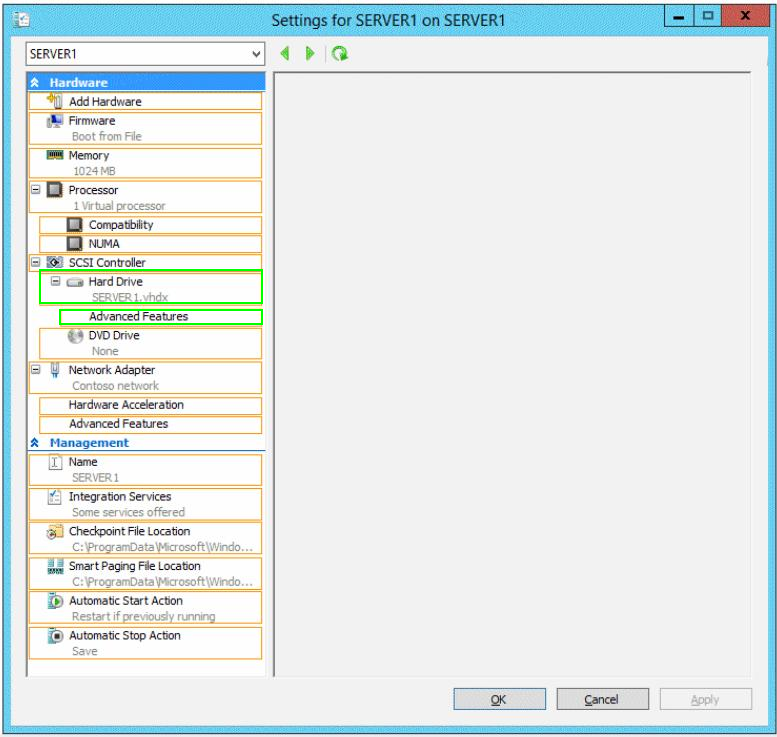
Task: Click the 'Contoso network' label
Action: pyautogui.click(x=115, y=386)
